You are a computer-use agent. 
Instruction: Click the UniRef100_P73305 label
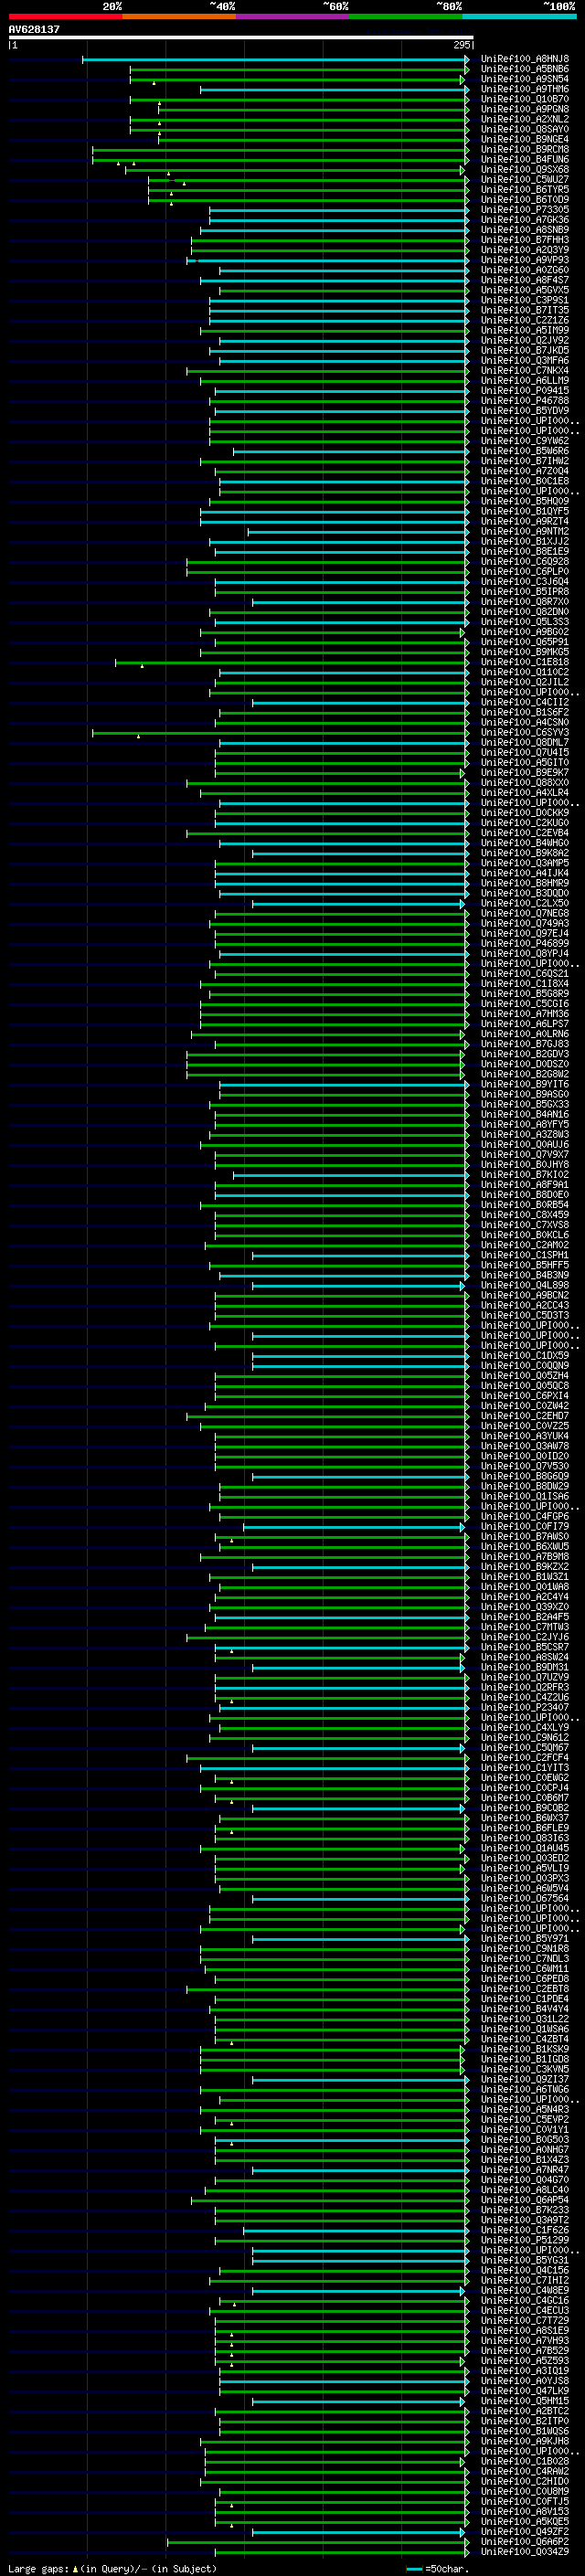point(525,210)
